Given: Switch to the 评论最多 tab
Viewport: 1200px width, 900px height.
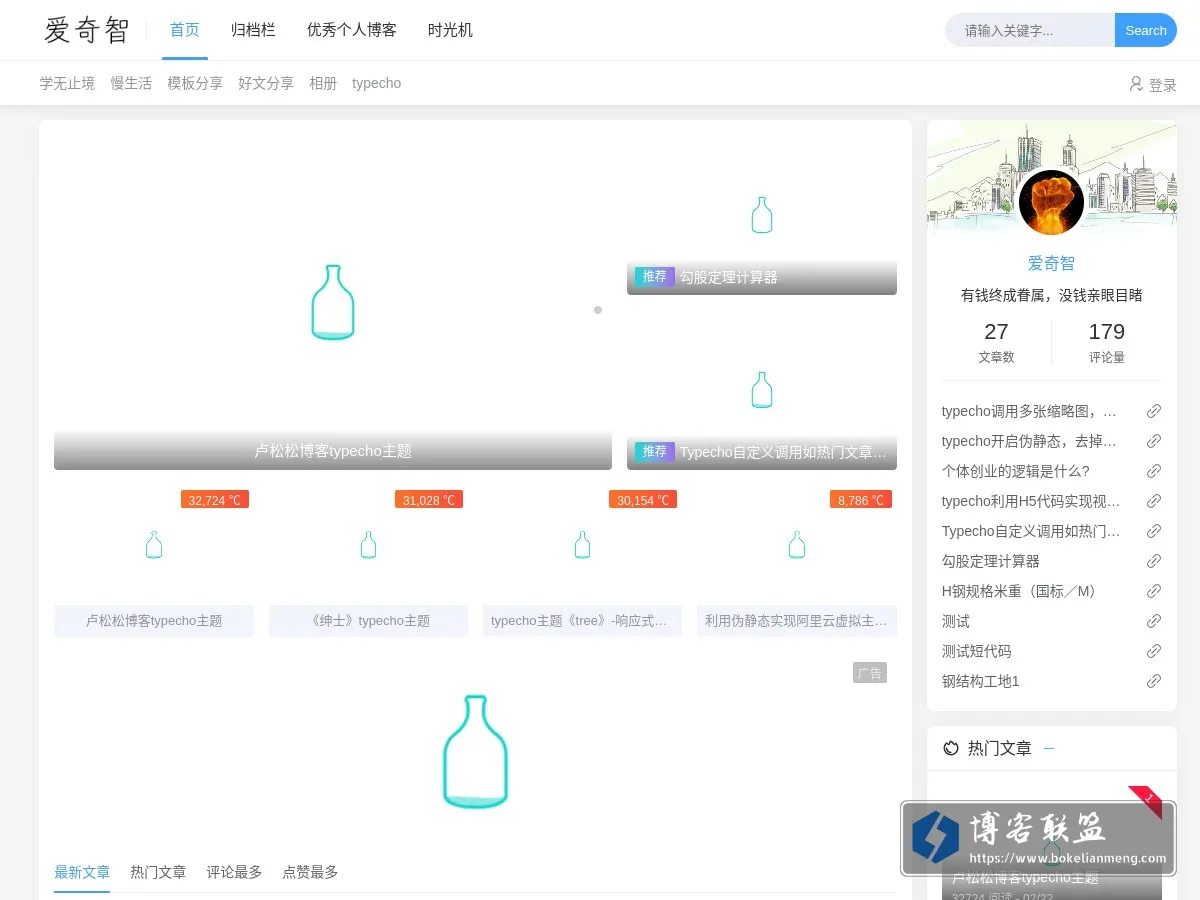Looking at the screenshot, I should 234,872.
